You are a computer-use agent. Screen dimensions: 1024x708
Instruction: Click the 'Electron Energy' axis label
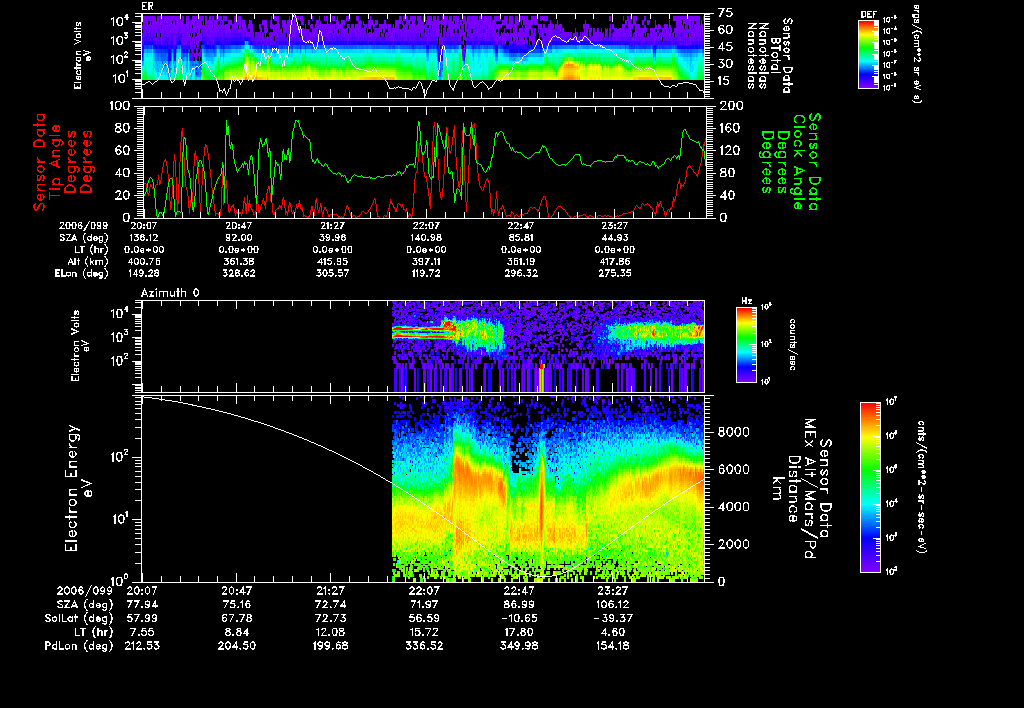point(73,489)
